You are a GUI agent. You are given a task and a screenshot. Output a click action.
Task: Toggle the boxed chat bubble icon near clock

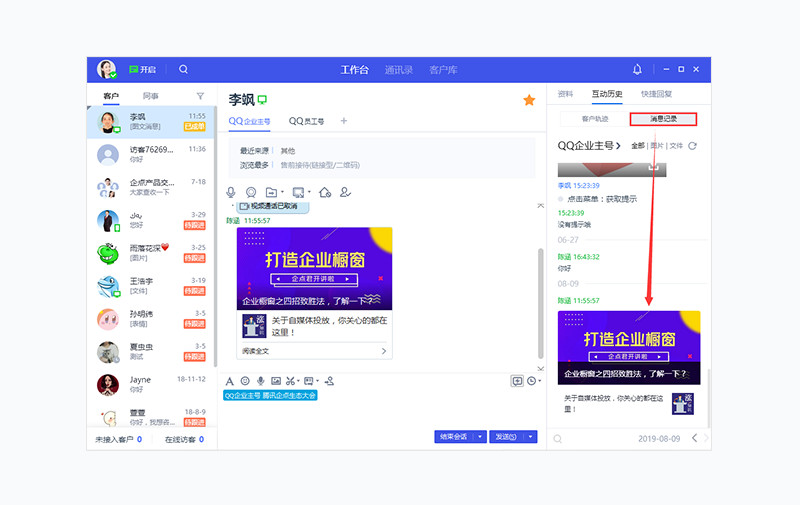pos(517,381)
